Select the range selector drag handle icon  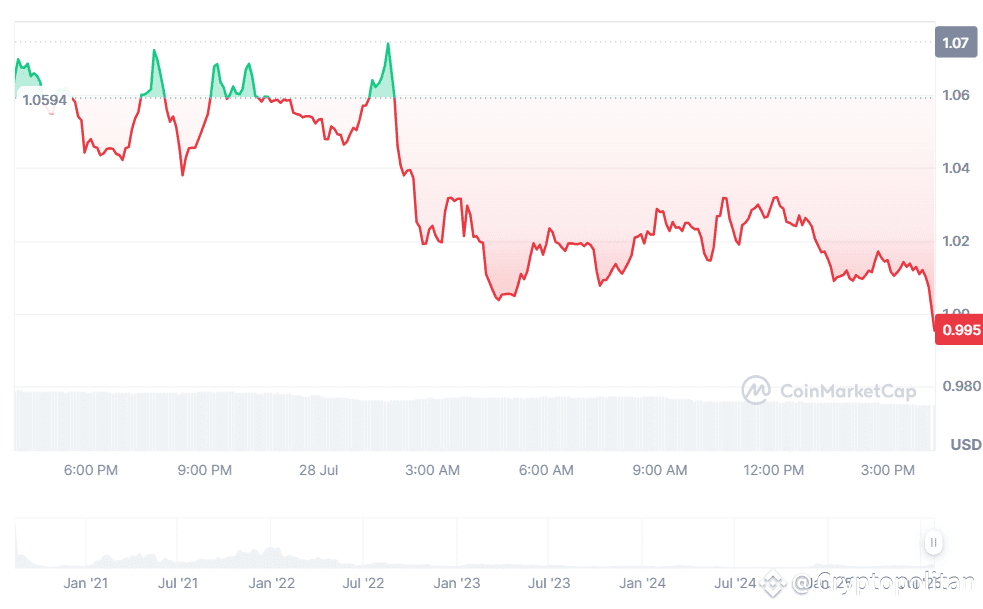(x=932, y=543)
